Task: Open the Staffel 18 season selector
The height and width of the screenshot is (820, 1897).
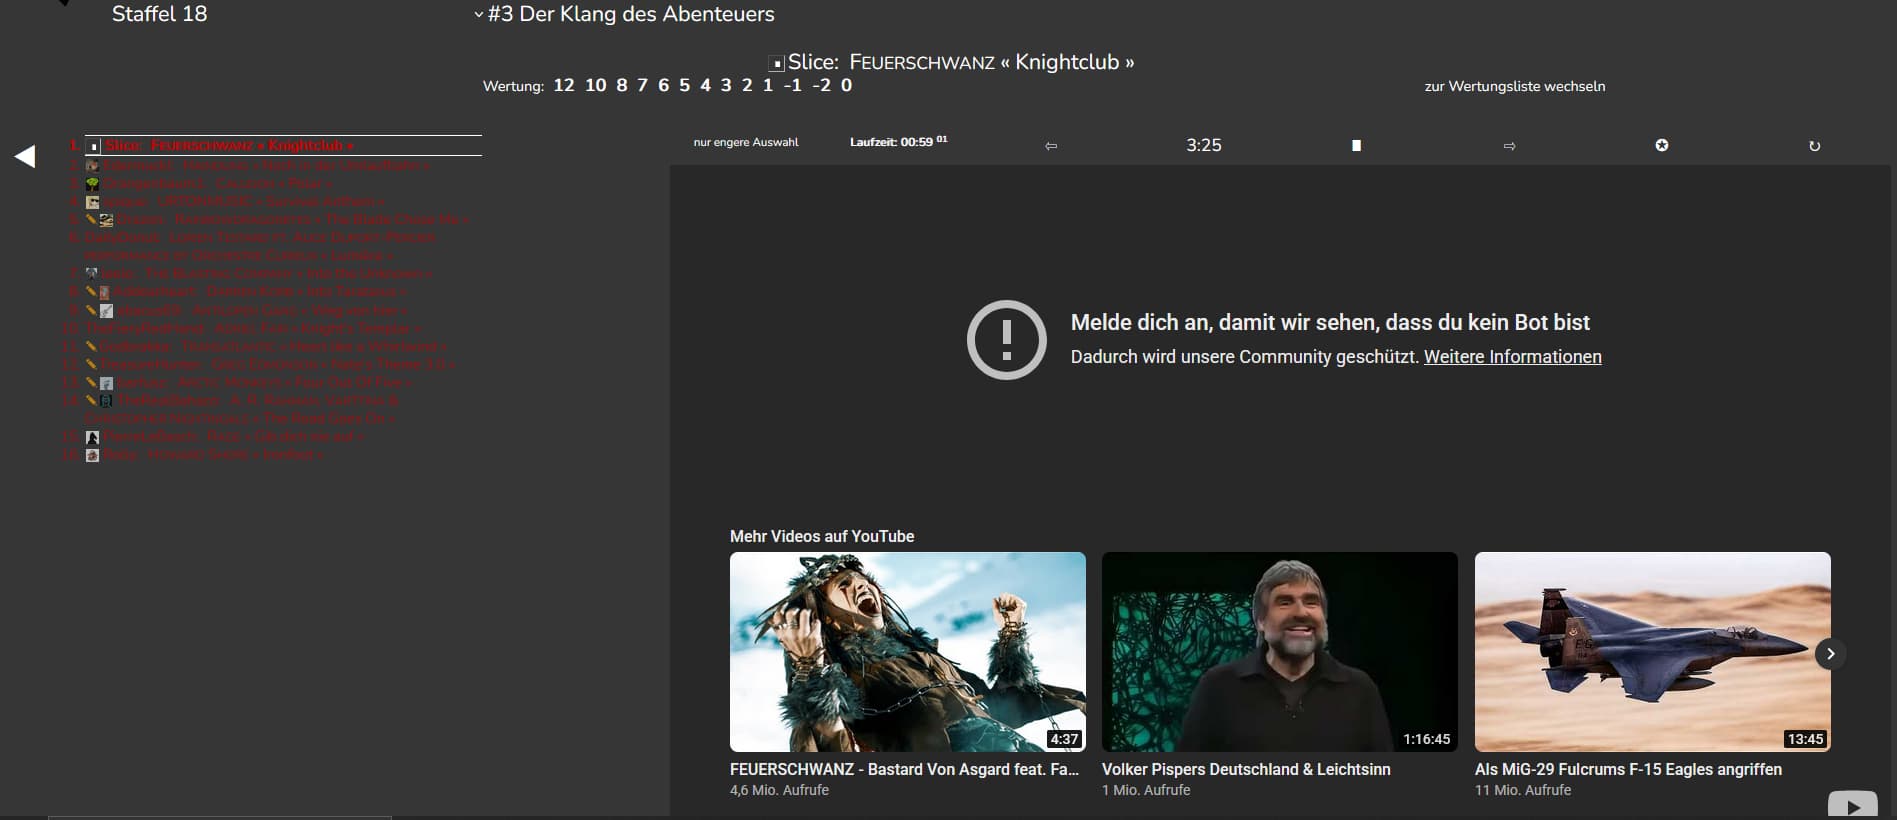Action: point(159,14)
